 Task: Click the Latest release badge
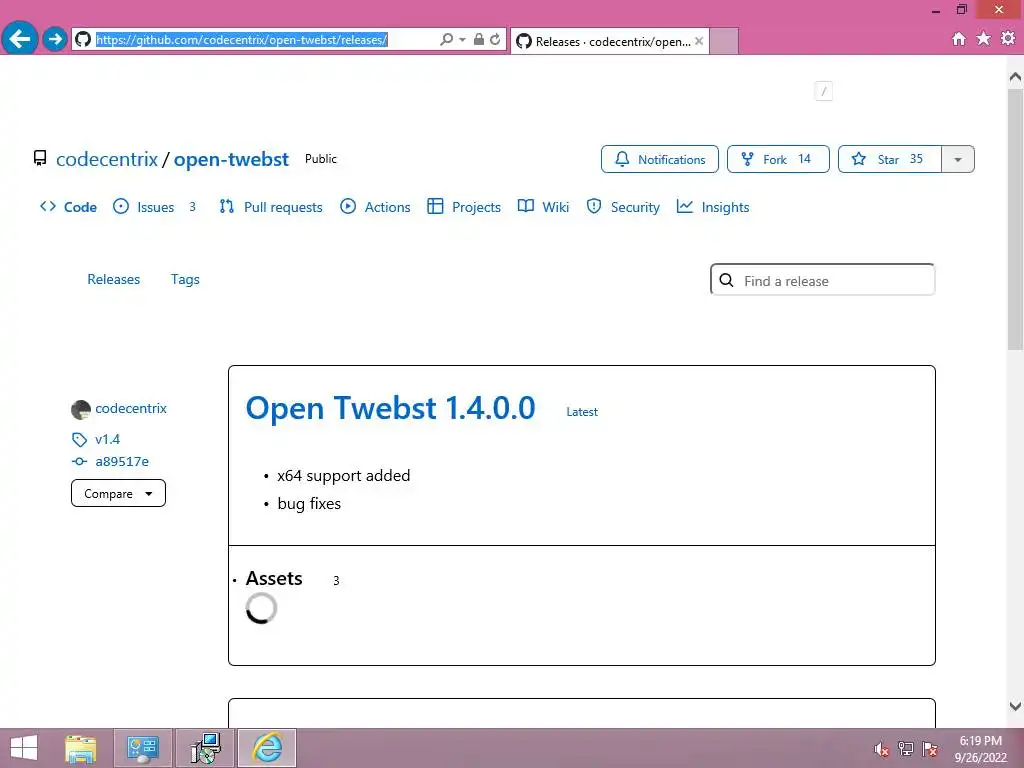[x=582, y=412]
